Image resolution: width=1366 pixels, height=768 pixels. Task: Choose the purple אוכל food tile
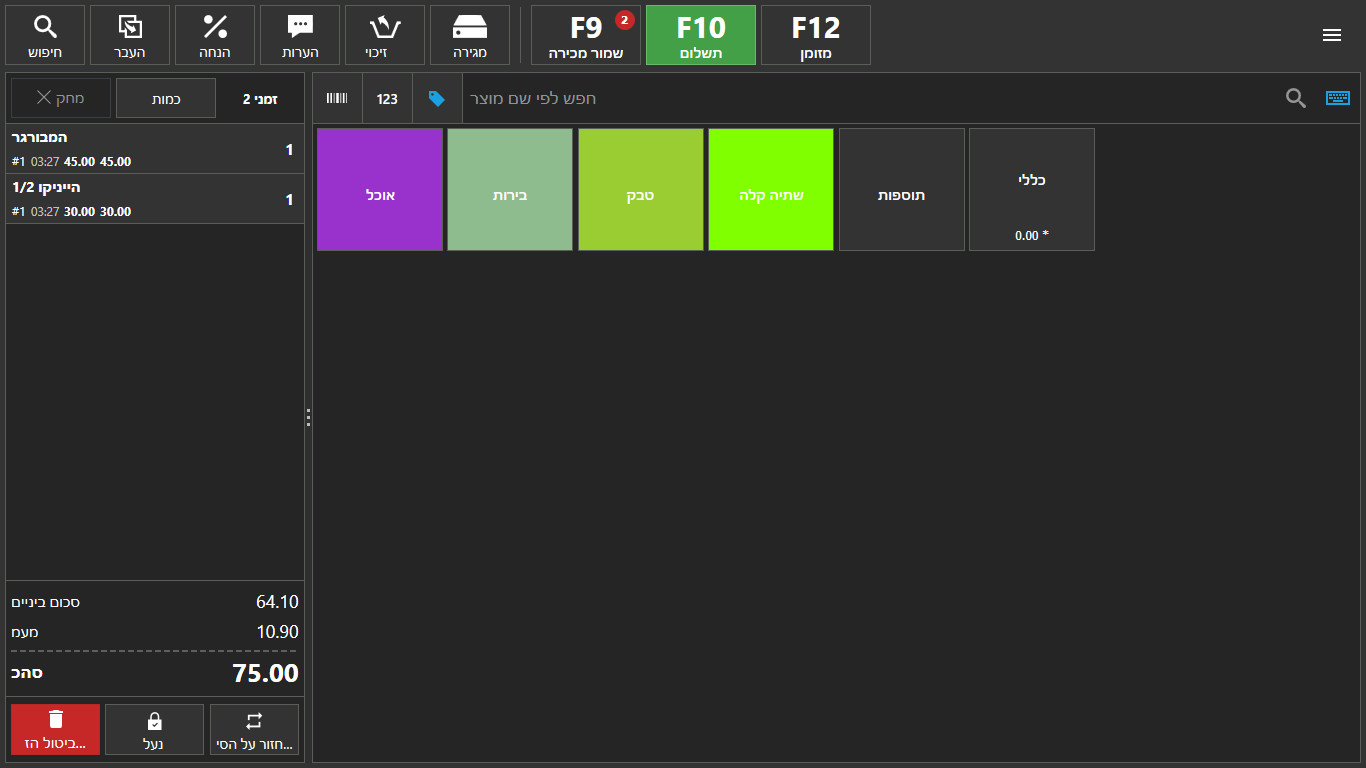click(x=379, y=189)
